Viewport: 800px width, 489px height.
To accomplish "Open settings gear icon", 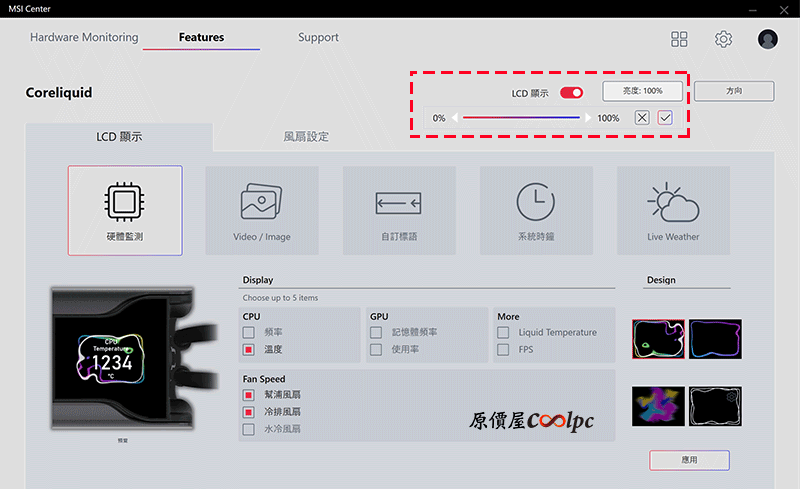I will click(x=723, y=39).
